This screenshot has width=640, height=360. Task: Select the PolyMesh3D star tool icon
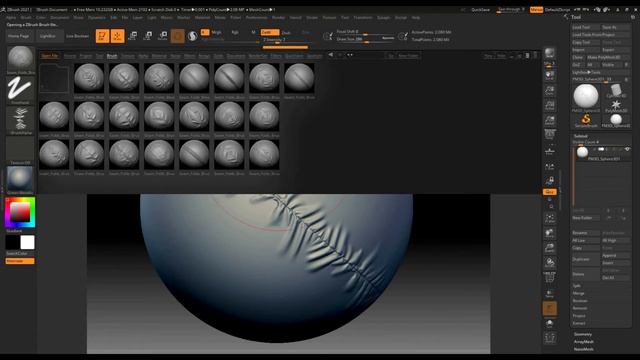(x=616, y=106)
